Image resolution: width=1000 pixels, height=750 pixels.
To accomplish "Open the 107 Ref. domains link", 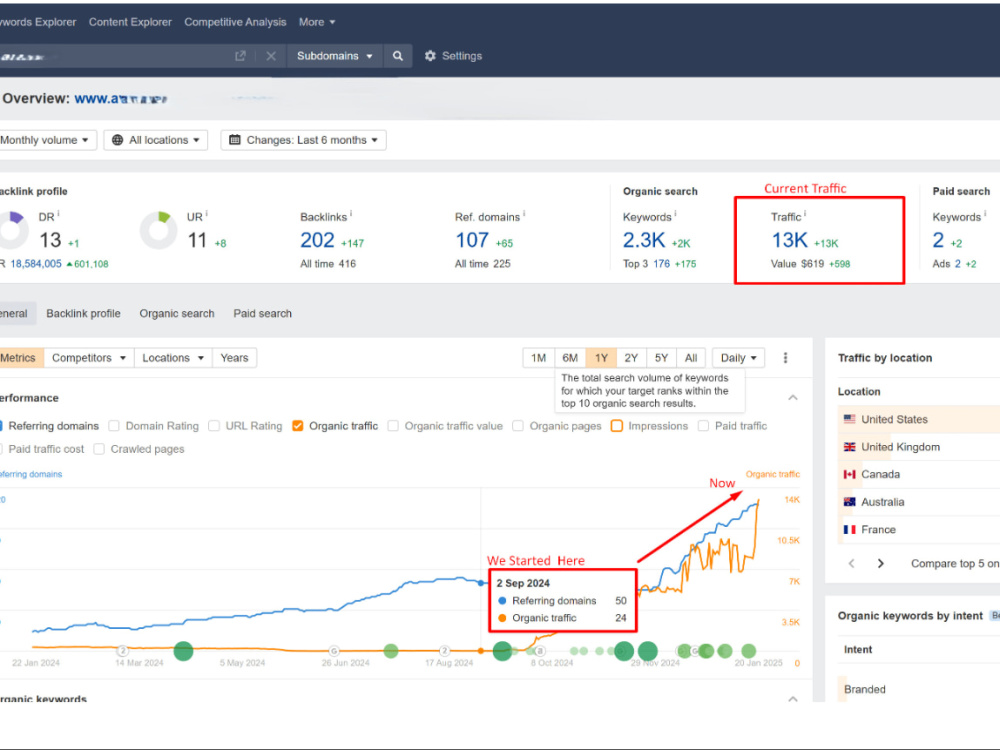I will coord(472,240).
